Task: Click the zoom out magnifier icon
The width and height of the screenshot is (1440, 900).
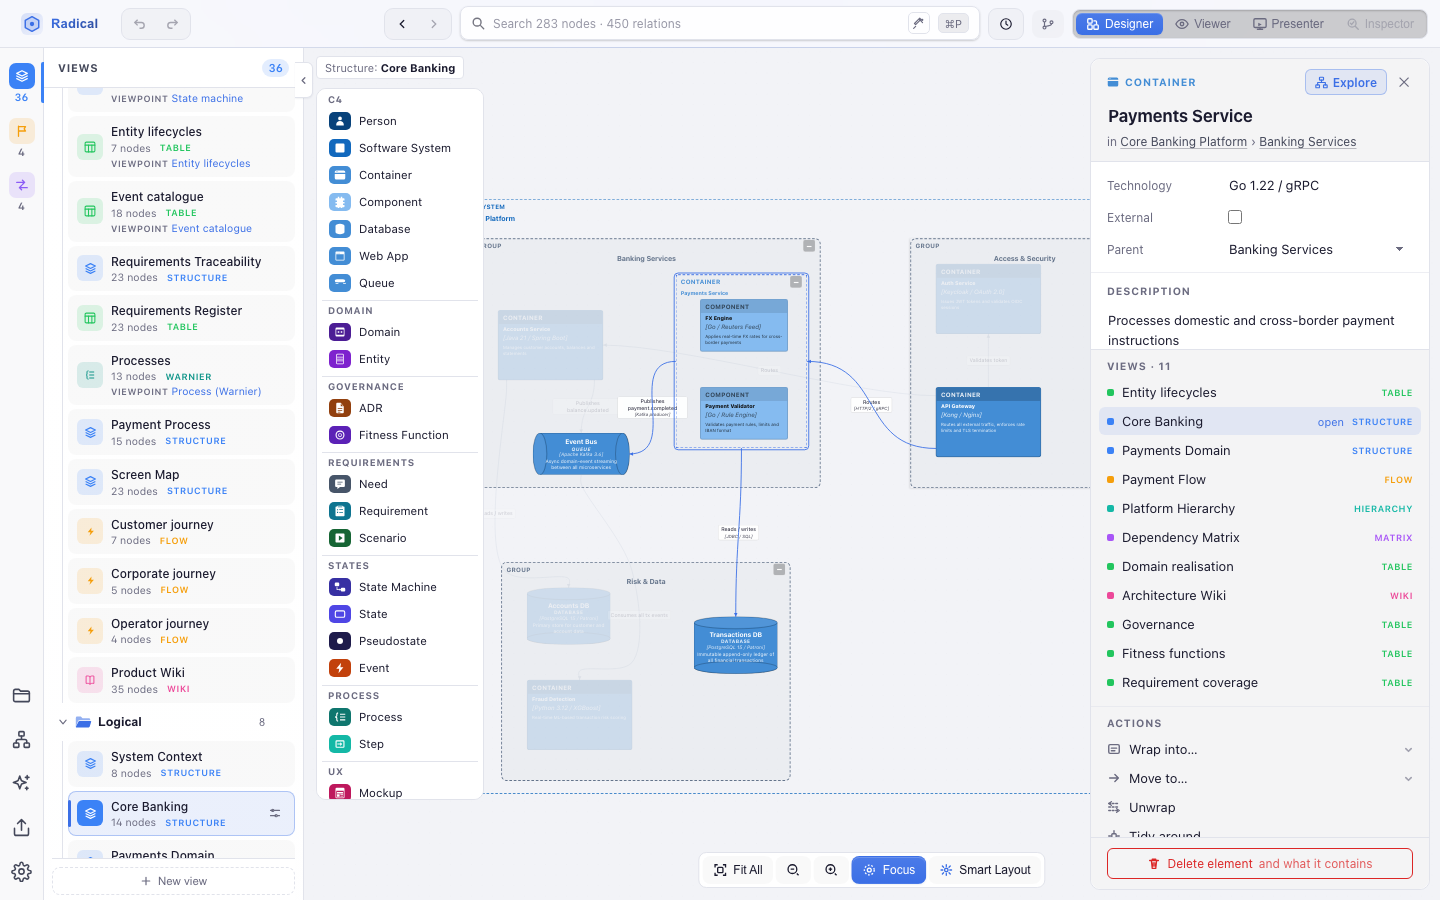Action: pos(793,870)
